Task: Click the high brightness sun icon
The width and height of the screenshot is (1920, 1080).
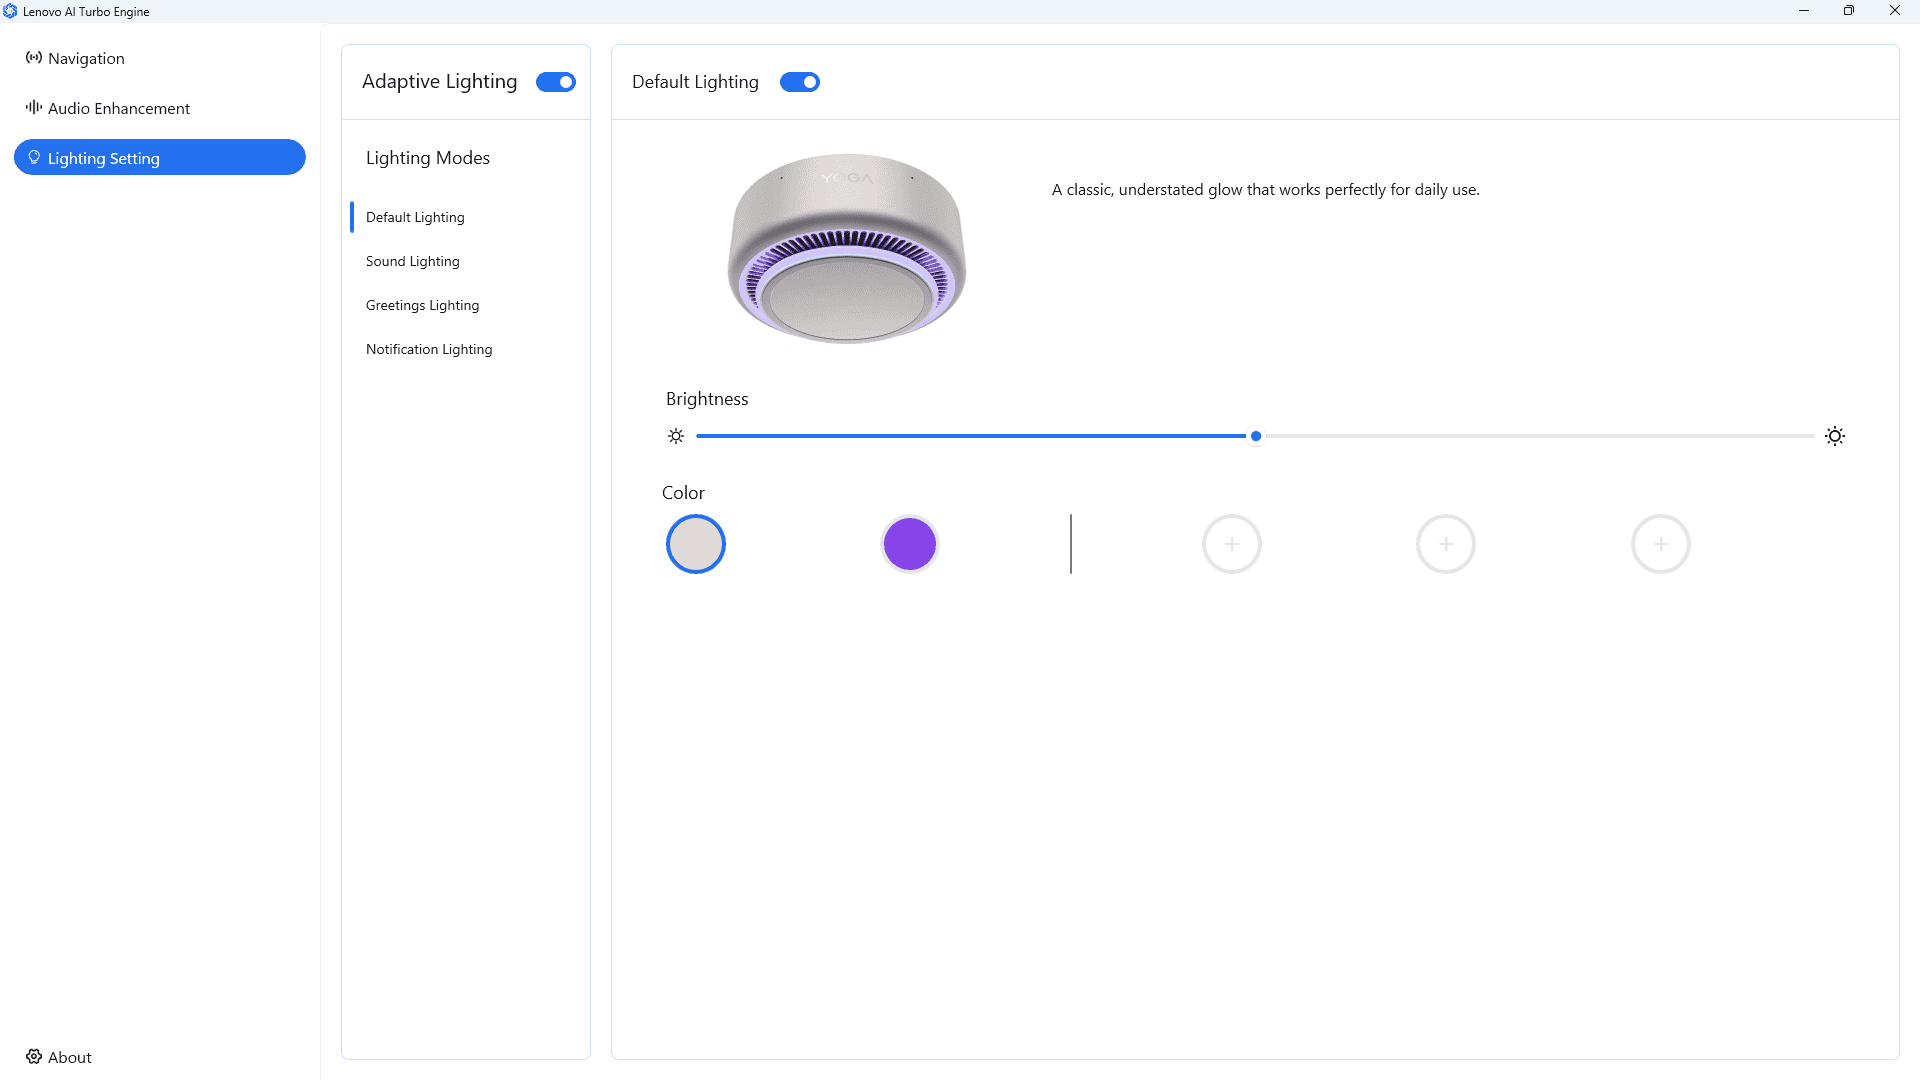Action: [1835, 436]
